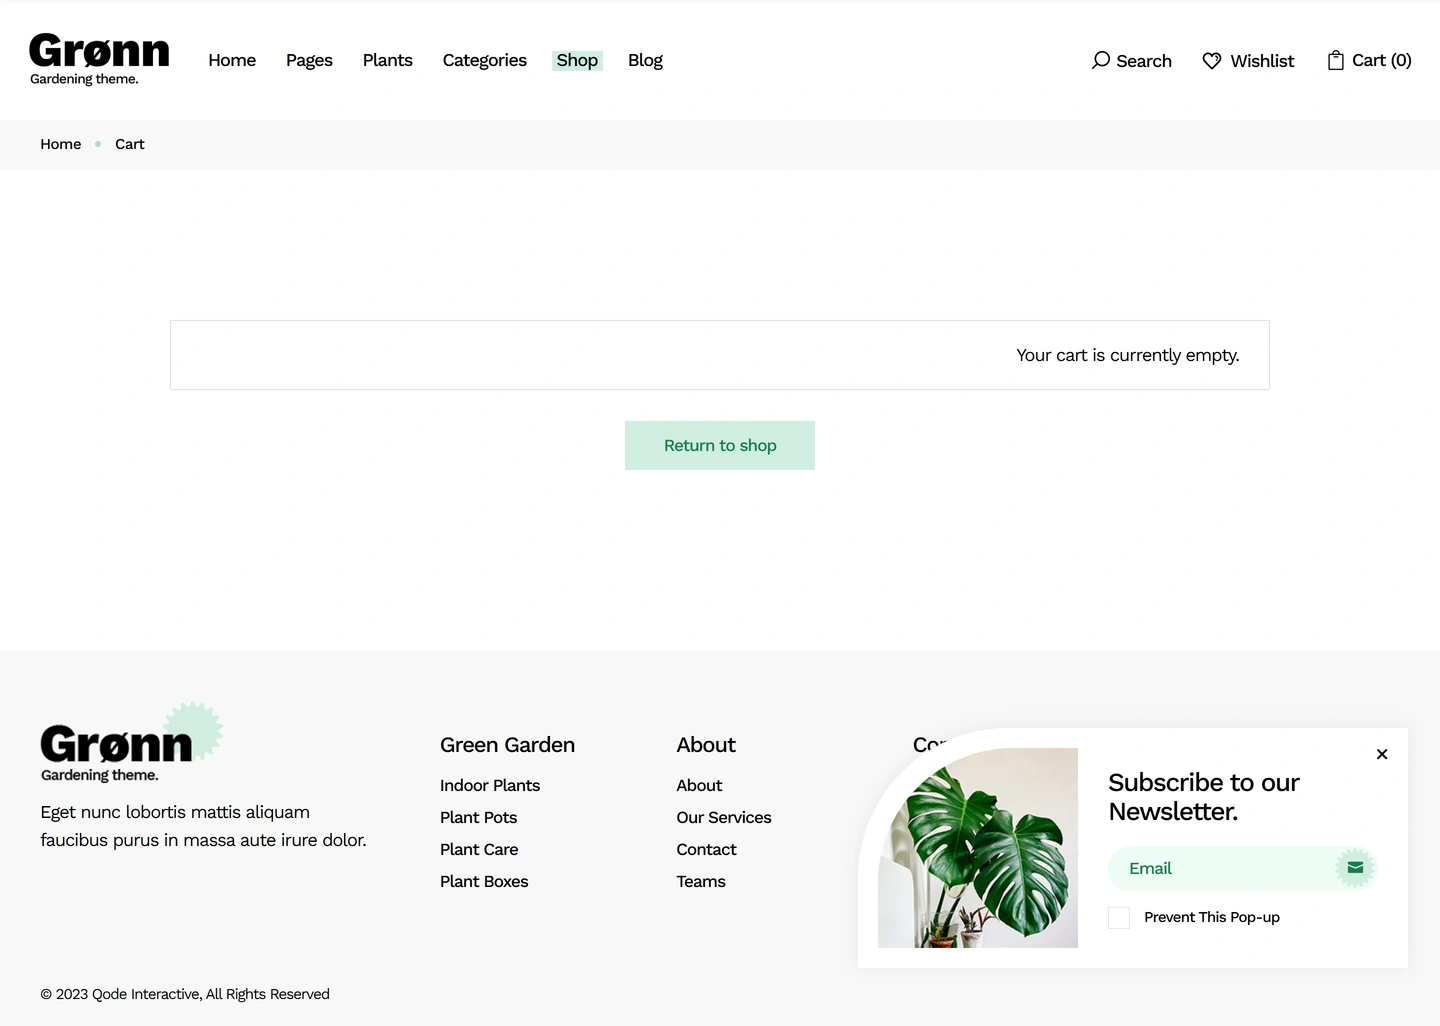Click the 'Subscribe to our Newsletter.' heading
Viewport: 1440px width, 1026px height.
click(1204, 797)
